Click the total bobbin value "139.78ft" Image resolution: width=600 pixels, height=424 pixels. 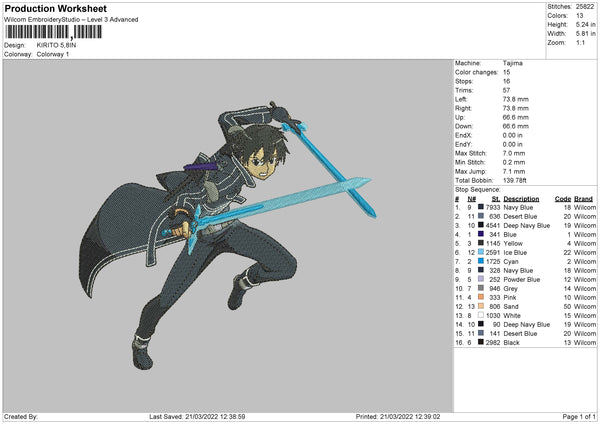click(x=514, y=180)
